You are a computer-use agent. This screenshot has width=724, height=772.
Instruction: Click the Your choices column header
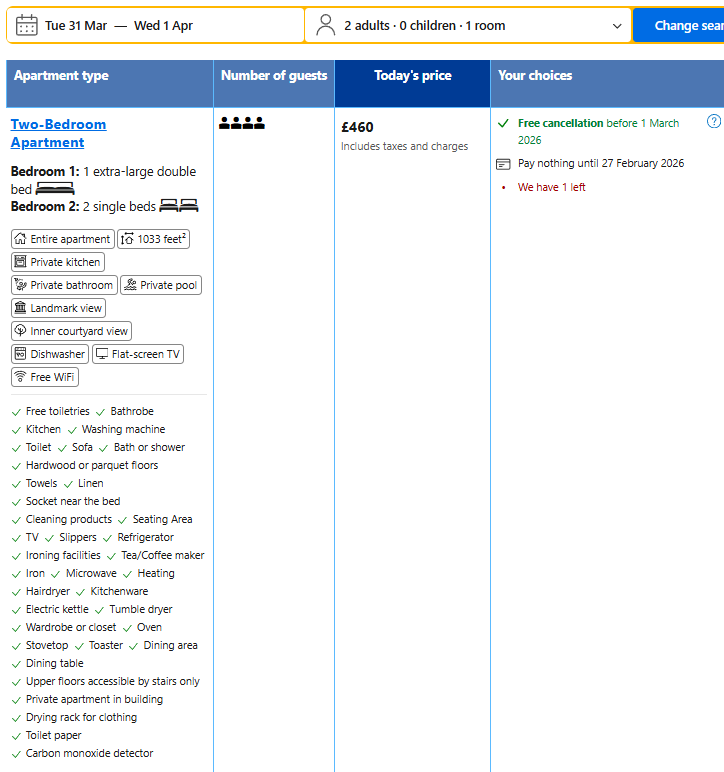click(x=607, y=83)
